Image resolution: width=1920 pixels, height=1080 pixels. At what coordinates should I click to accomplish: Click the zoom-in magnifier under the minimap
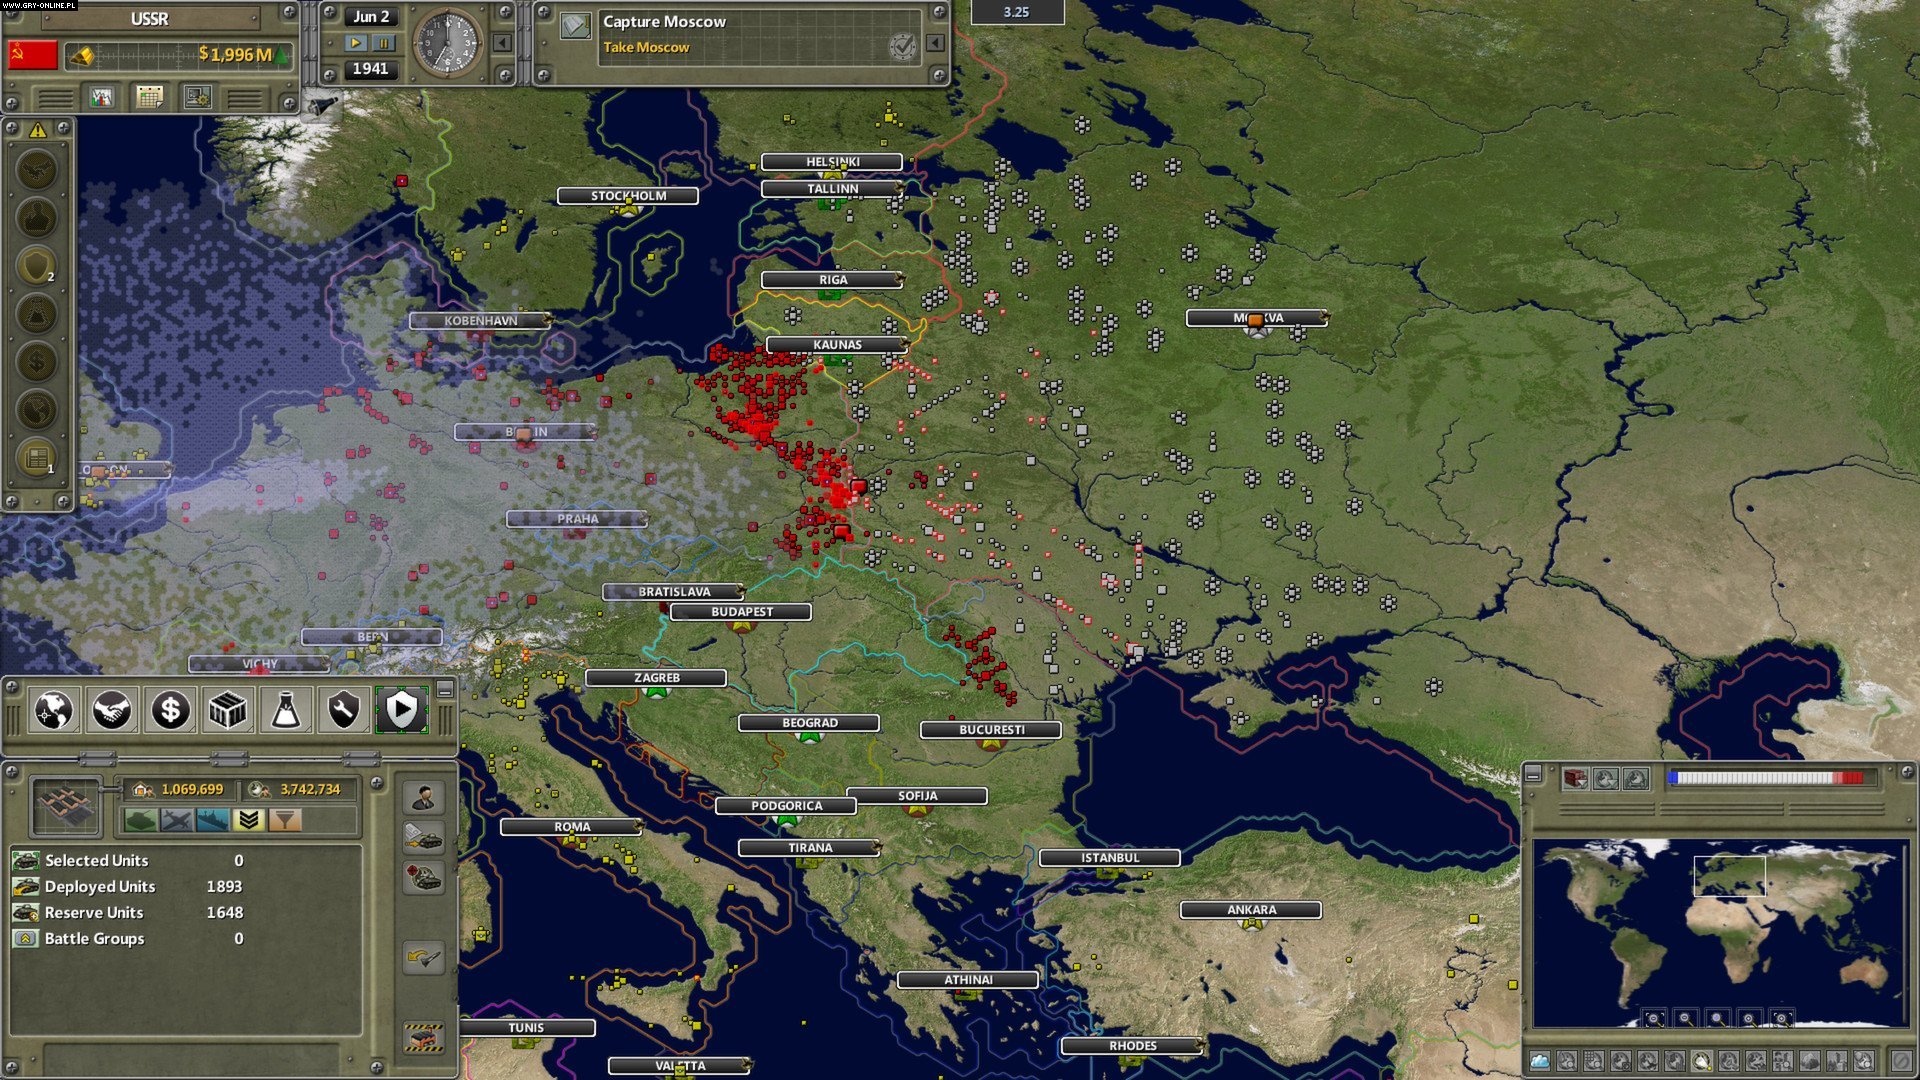1748,1018
